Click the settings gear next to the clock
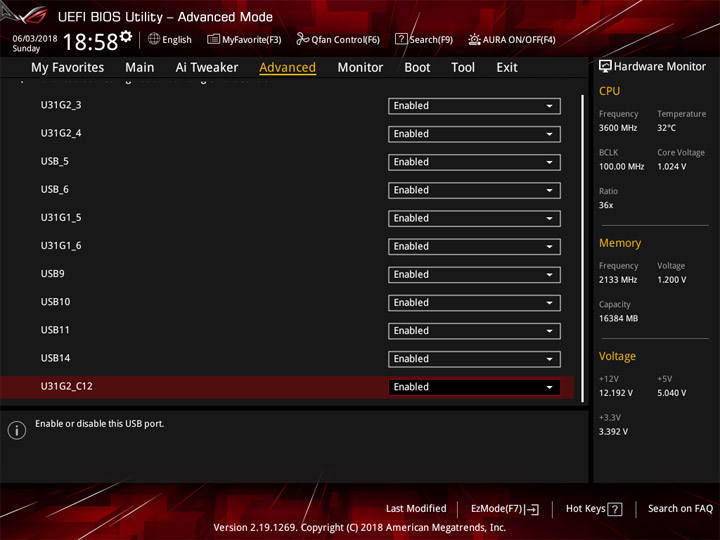The image size is (720, 540). click(x=126, y=36)
